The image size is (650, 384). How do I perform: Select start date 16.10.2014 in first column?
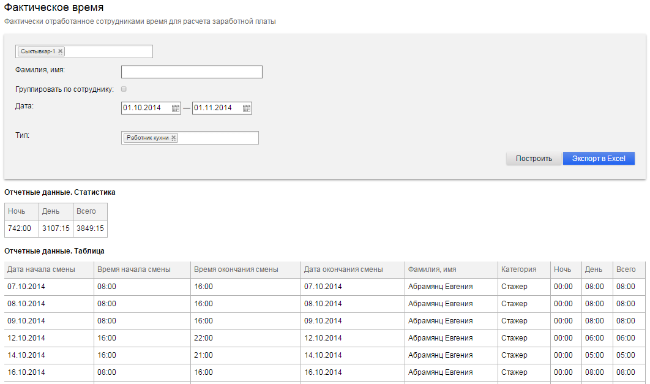pyautogui.click(x=26, y=372)
